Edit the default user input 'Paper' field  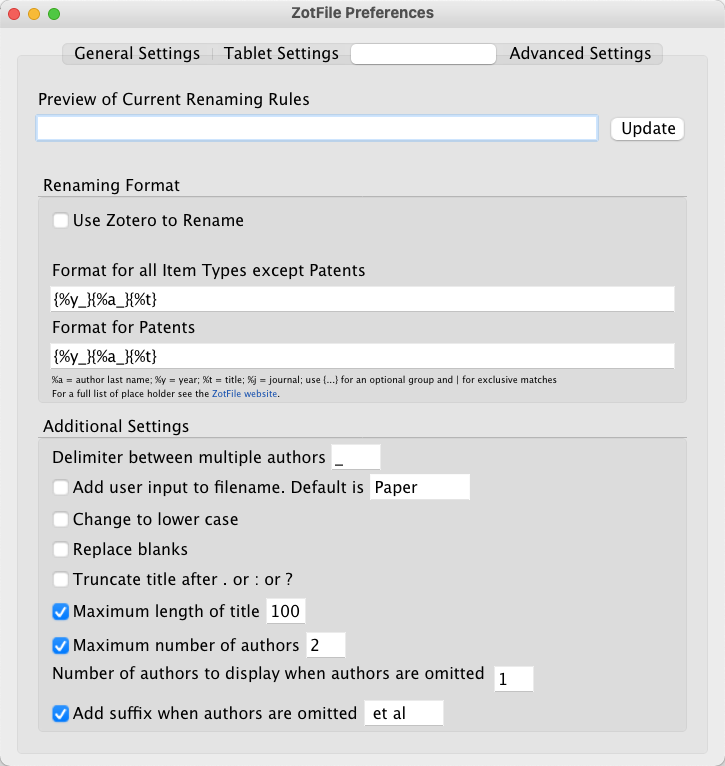[419, 488]
